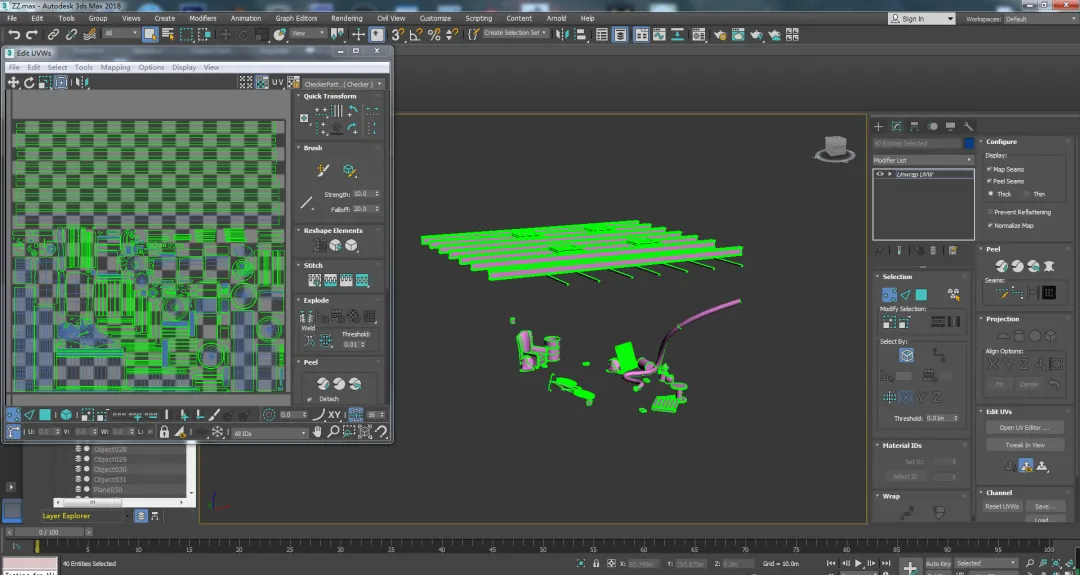Open the Rendering menu
This screenshot has height=575, width=1080.
[x=346, y=18]
